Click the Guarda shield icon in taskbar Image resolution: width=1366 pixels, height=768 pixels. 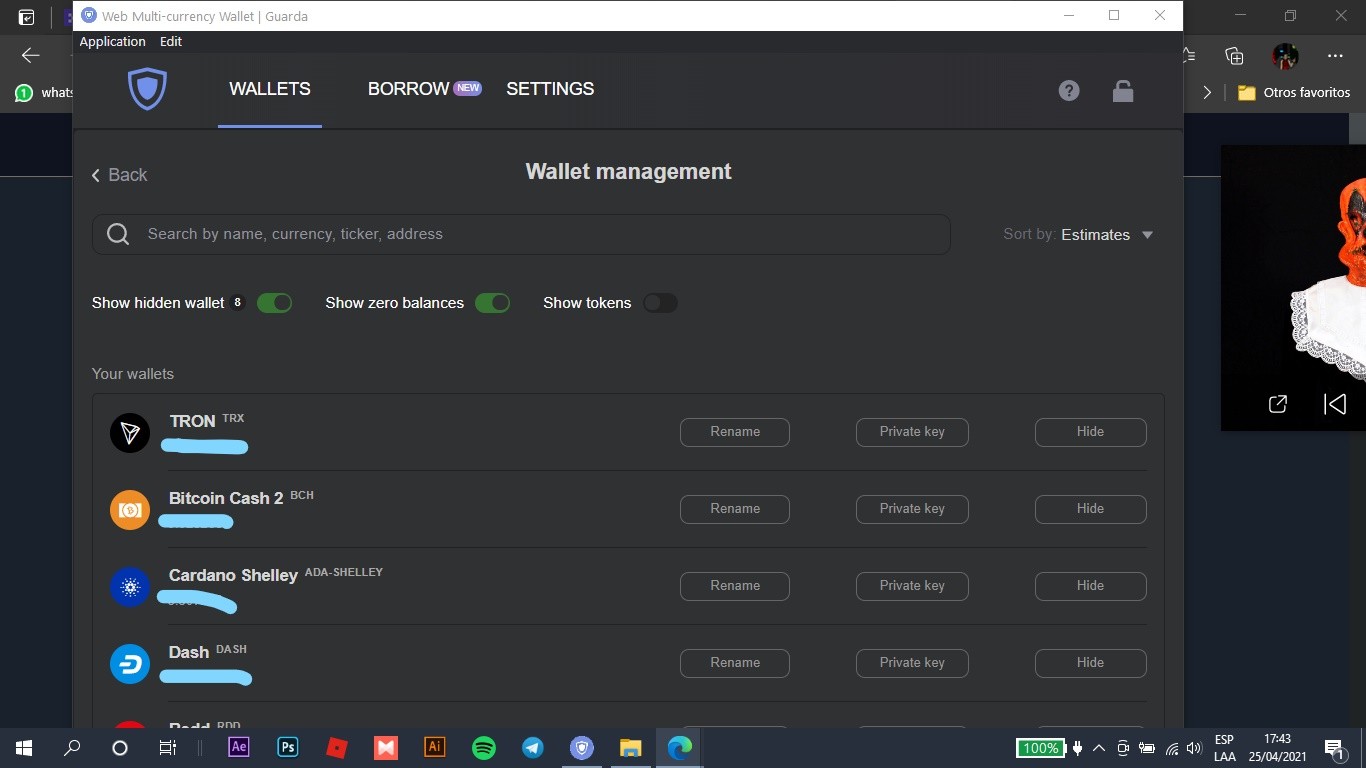pos(582,747)
